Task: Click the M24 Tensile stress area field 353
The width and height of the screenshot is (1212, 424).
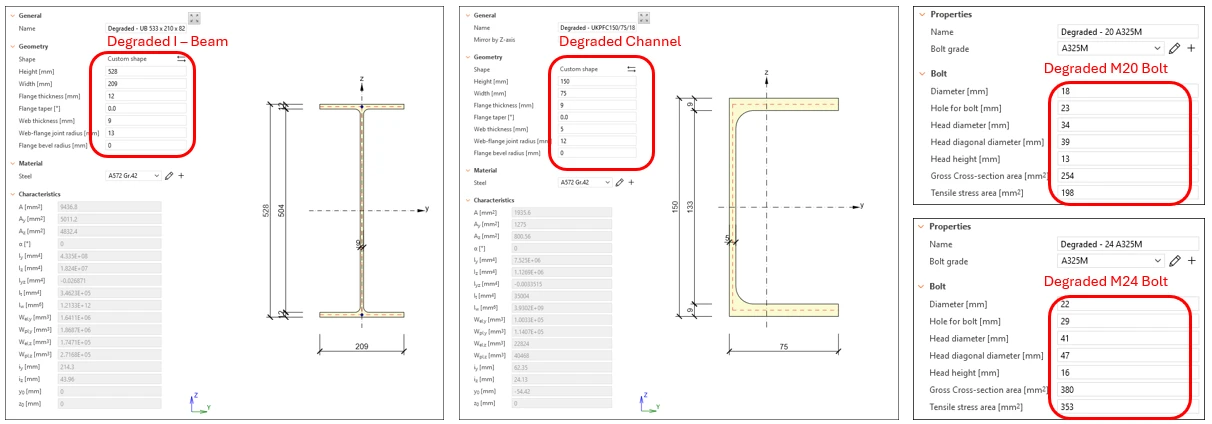Action: coord(1128,406)
